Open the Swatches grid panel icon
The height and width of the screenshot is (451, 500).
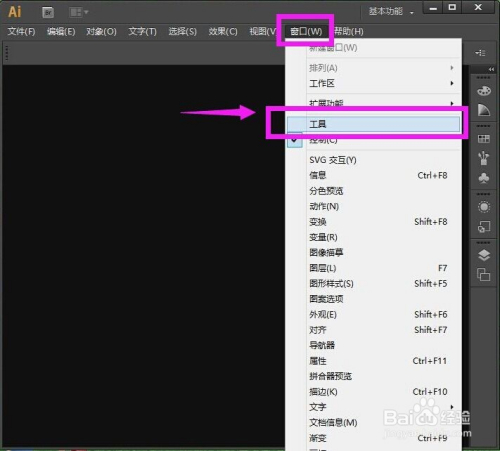point(484,139)
